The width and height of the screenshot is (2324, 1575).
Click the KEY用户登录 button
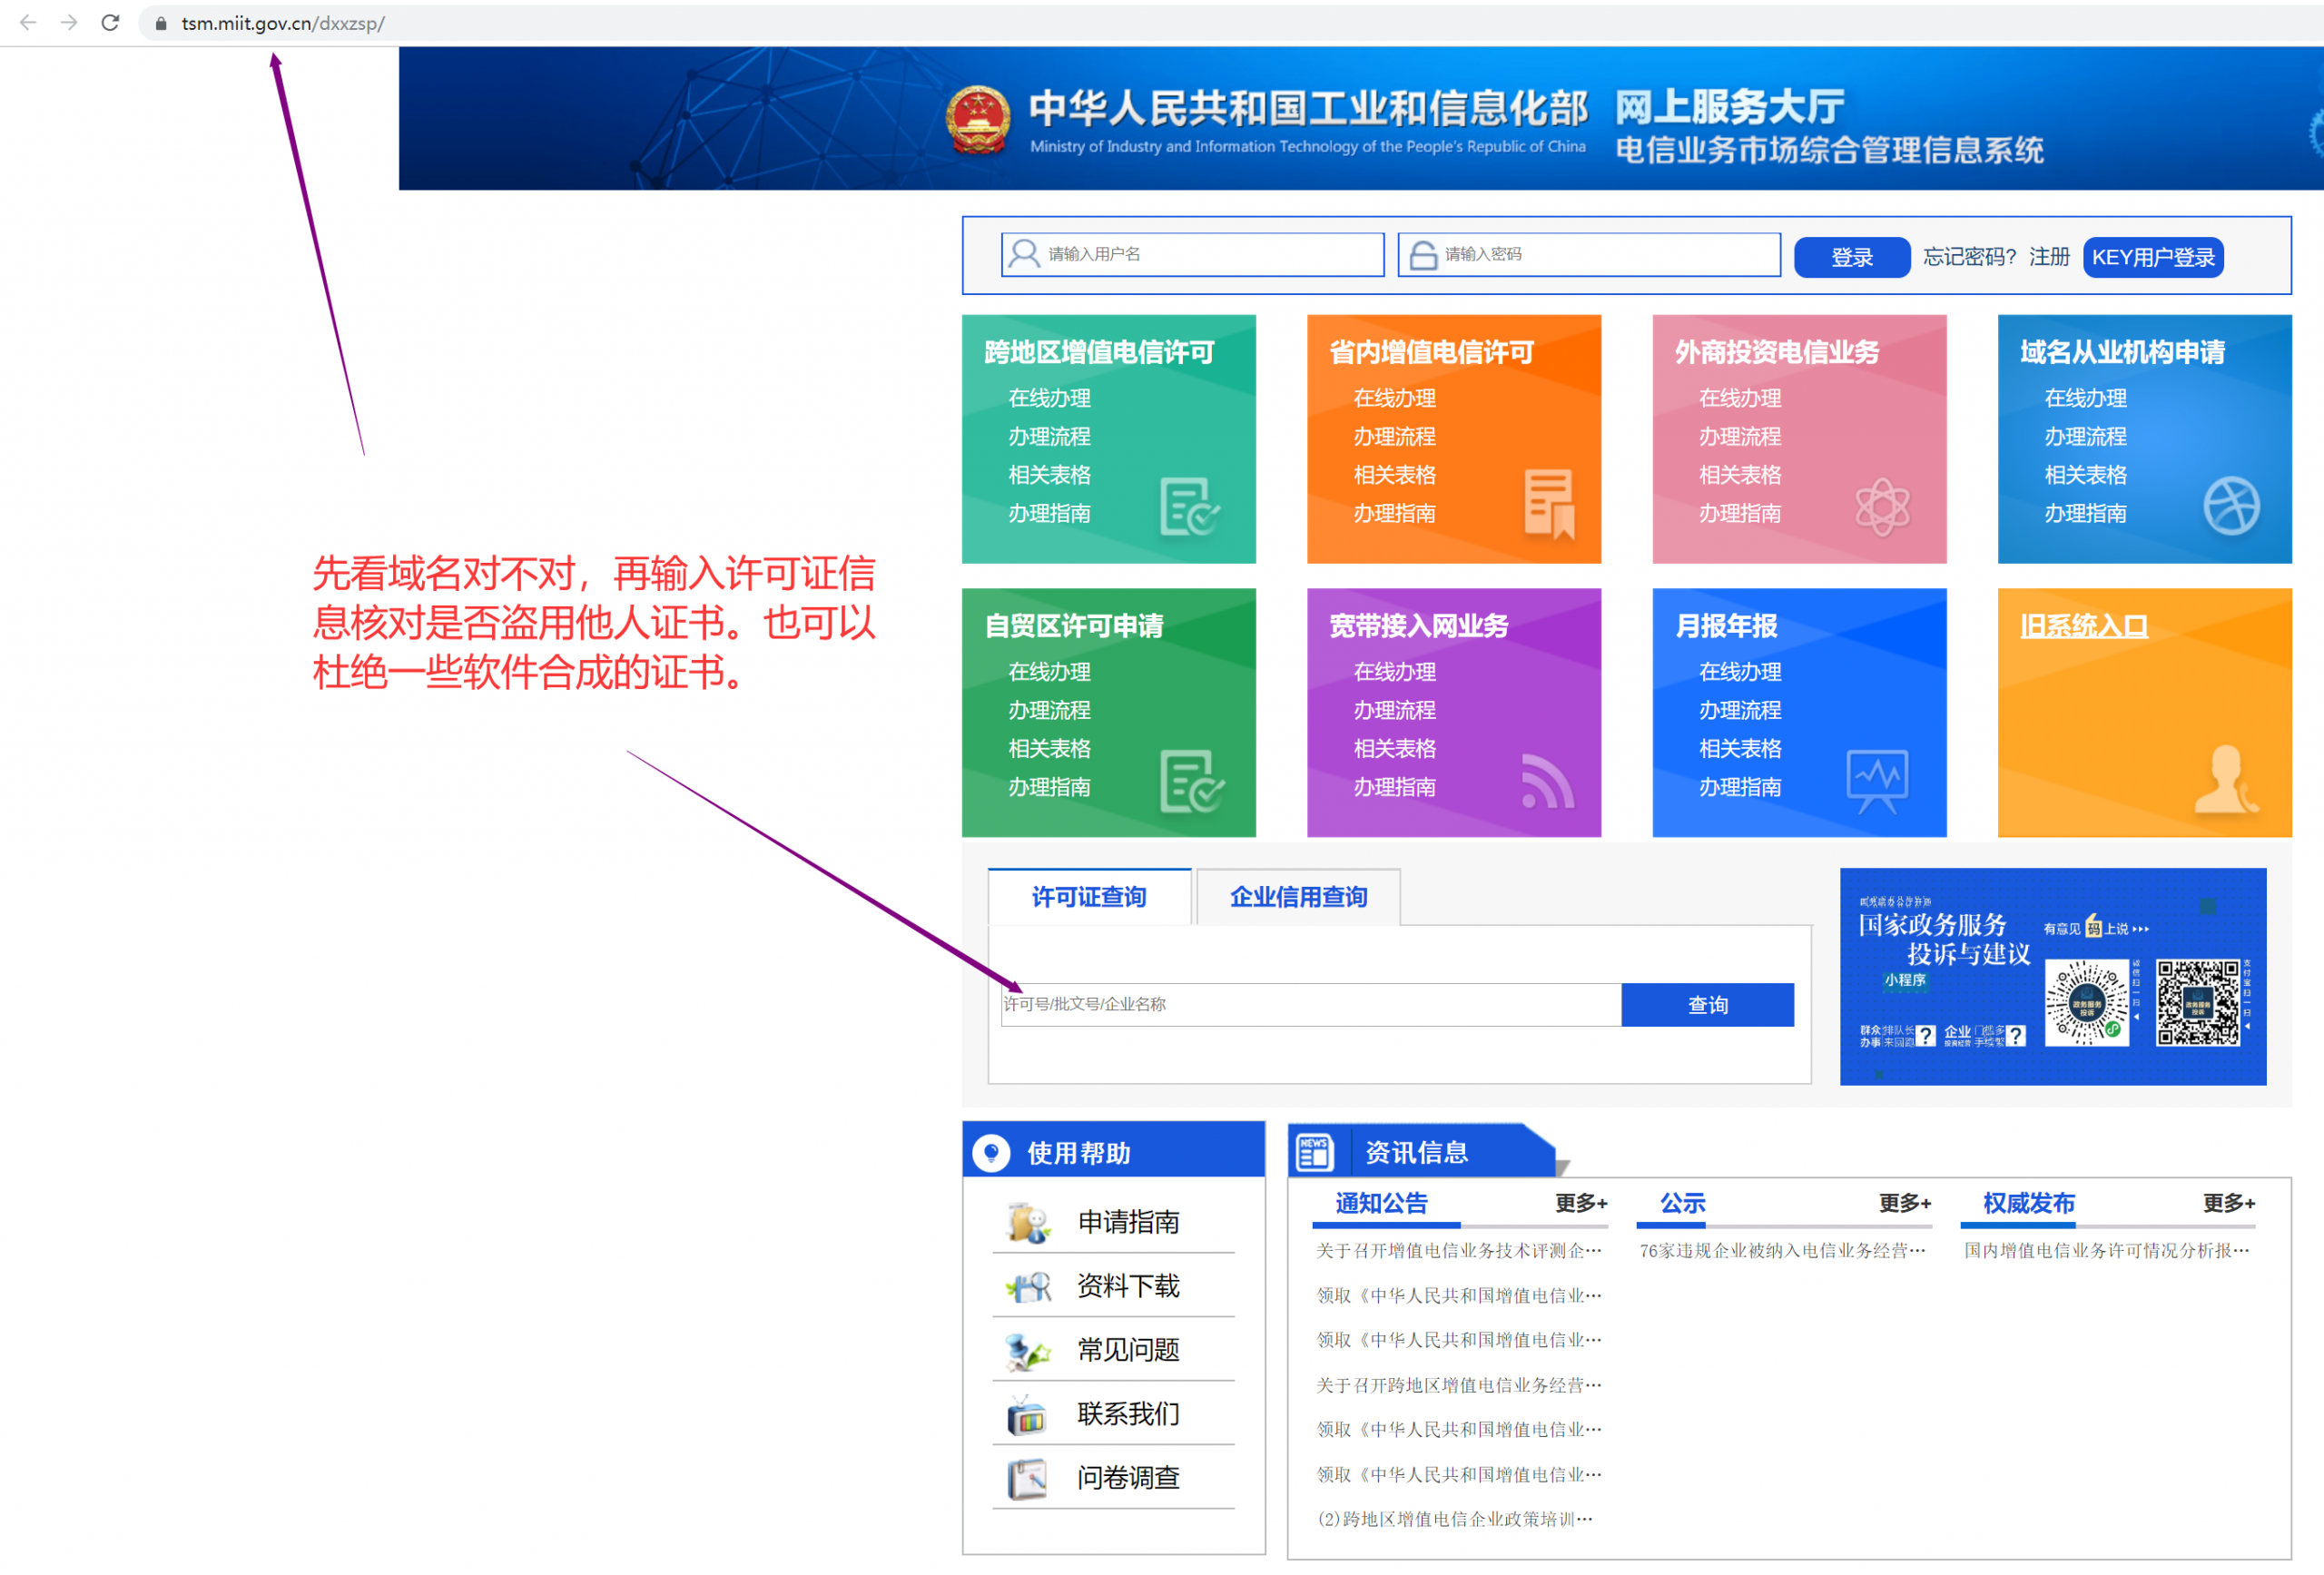pyautogui.click(x=2152, y=257)
